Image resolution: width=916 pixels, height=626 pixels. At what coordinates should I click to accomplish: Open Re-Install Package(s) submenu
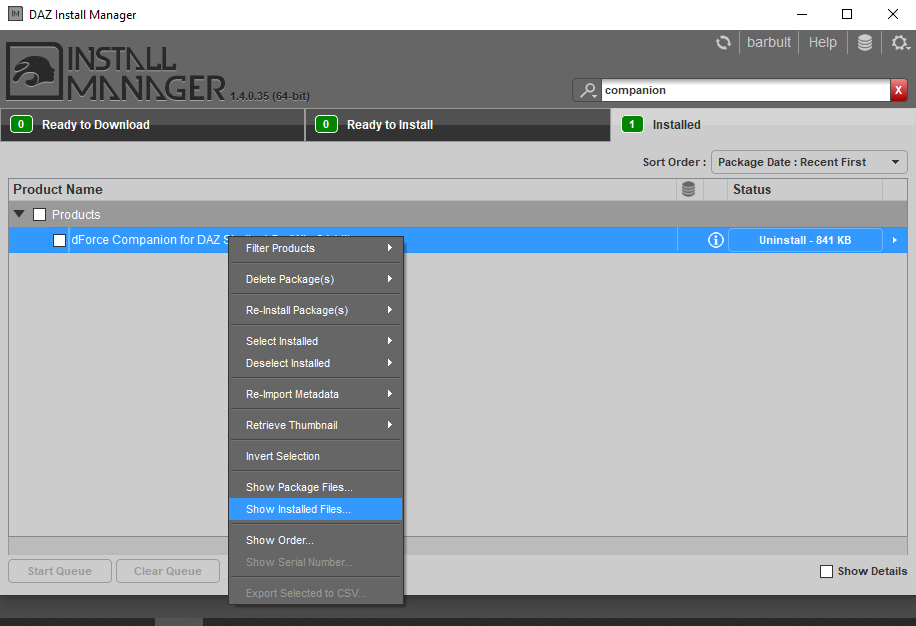(x=316, y=310)
